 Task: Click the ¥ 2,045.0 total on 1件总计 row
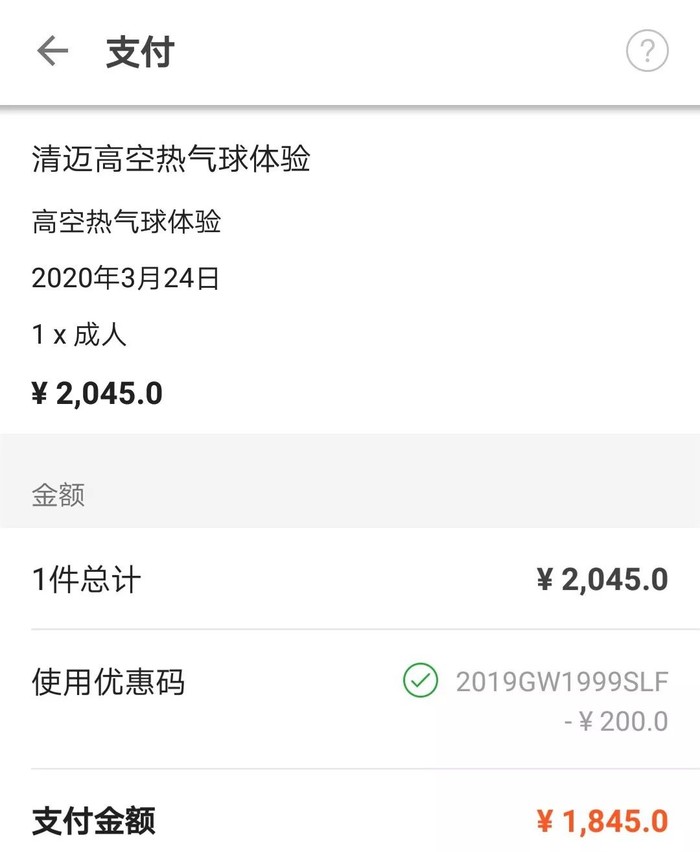pos(602,579)
